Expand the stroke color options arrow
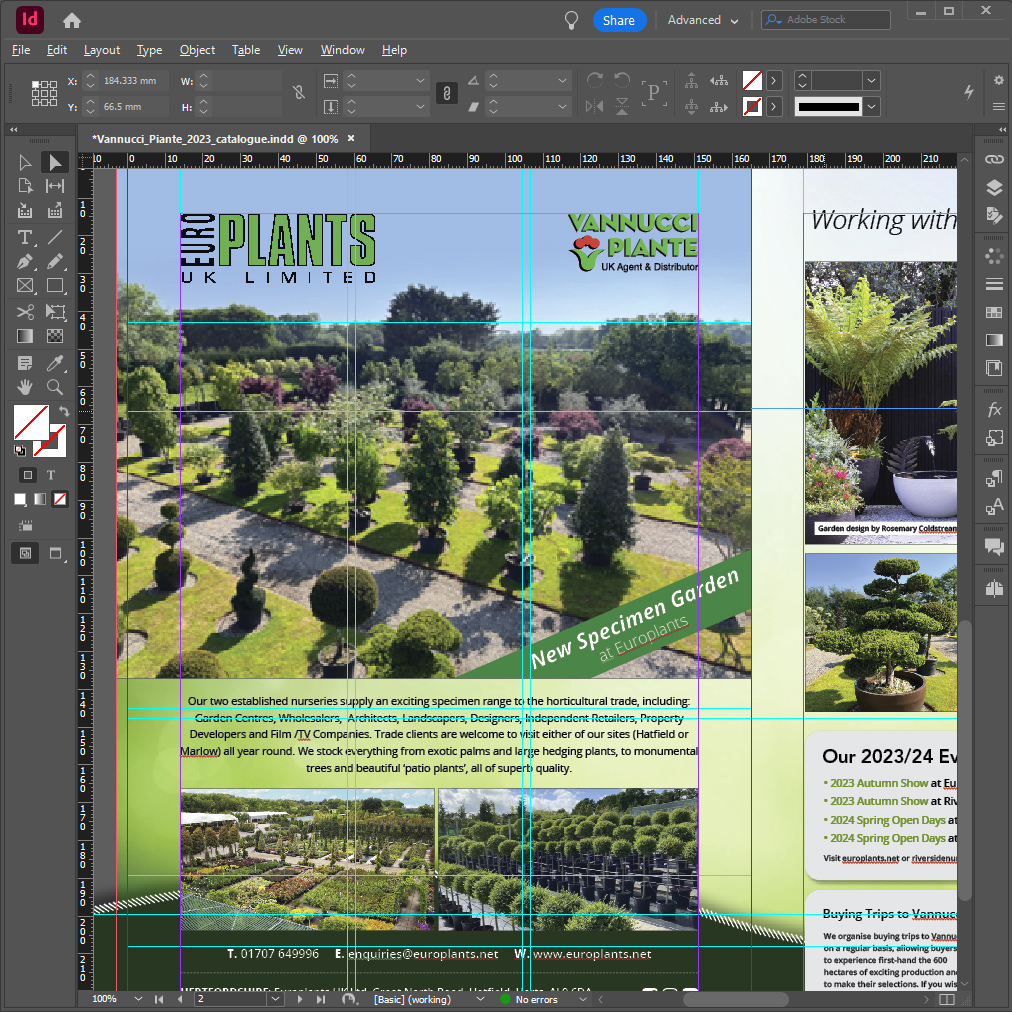The image size is (1012, 1012). (773, 106)
